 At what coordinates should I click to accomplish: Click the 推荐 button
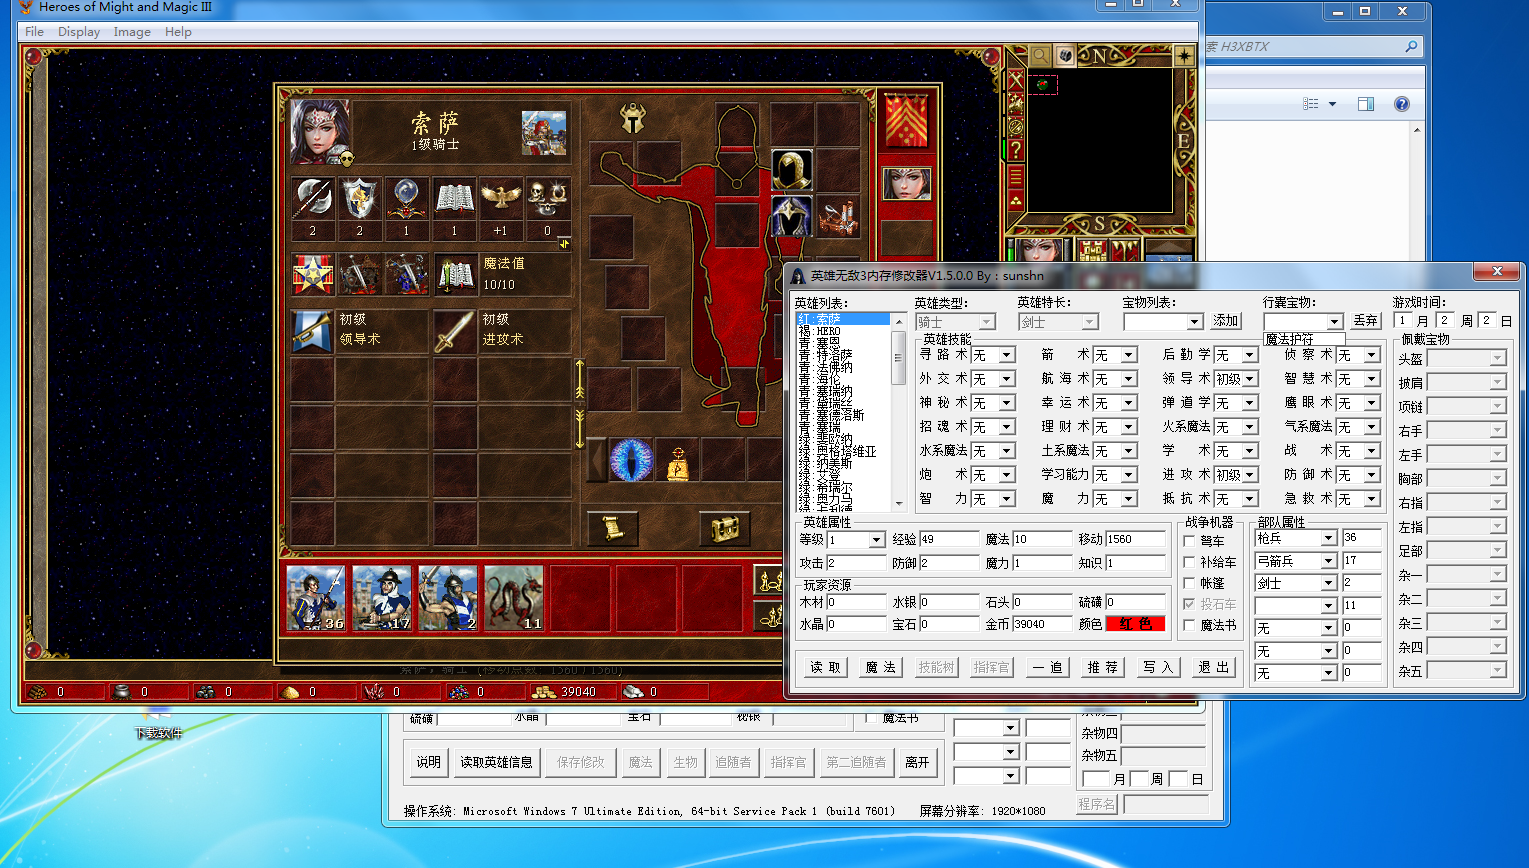(1103, 667)
